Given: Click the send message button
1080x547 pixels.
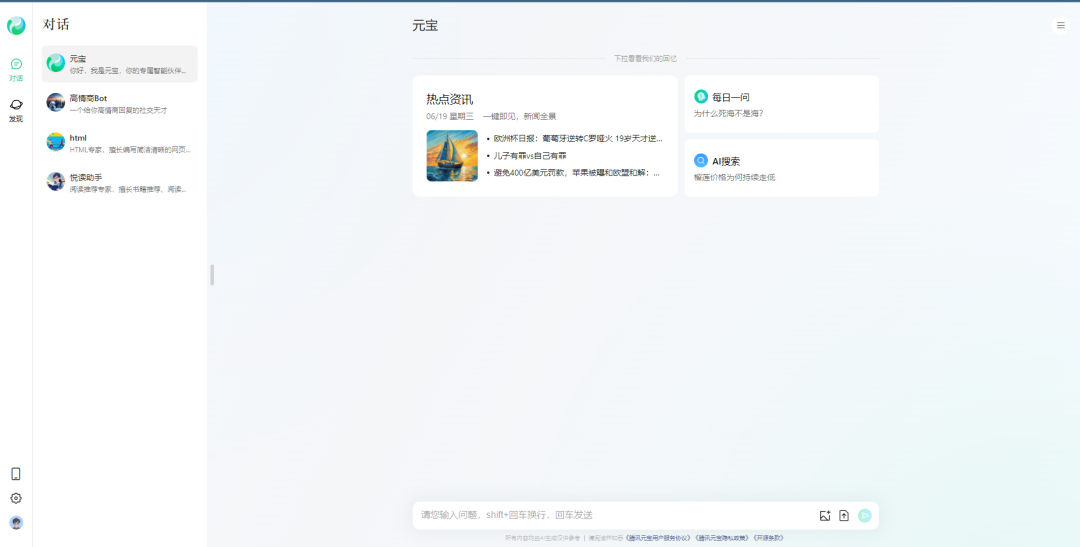Looking at the screenshot, I should coord(864,515).
